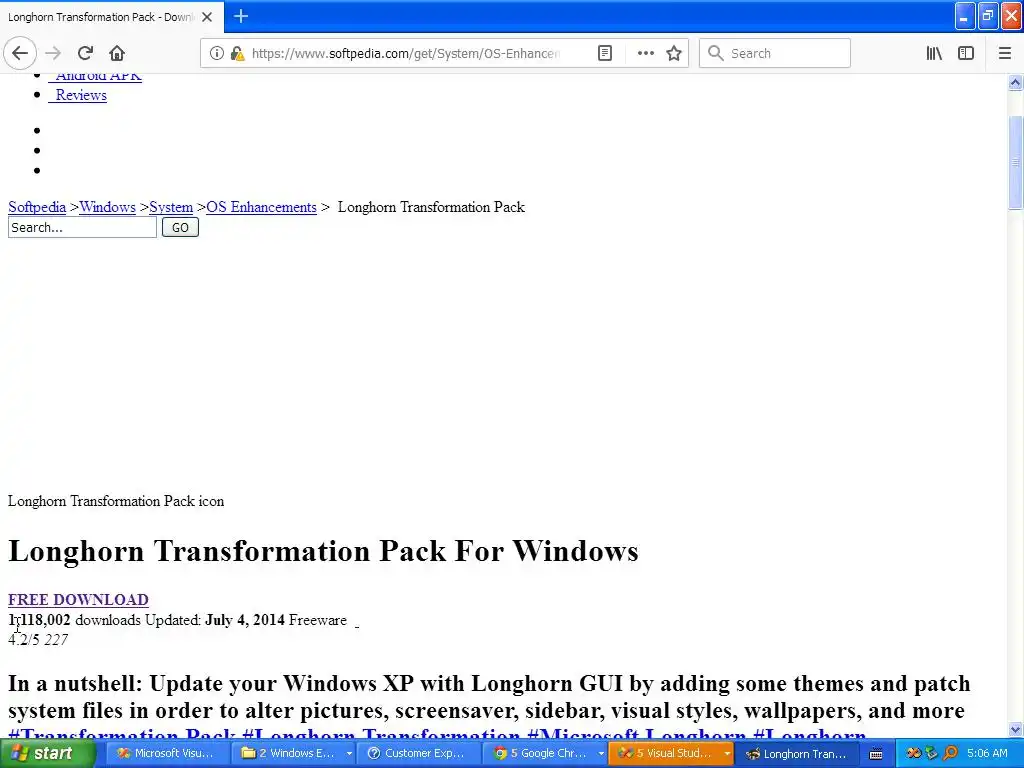1024x768 pixels.
Task: Click the softpedia URL address field
Action: tap(405, 54)
